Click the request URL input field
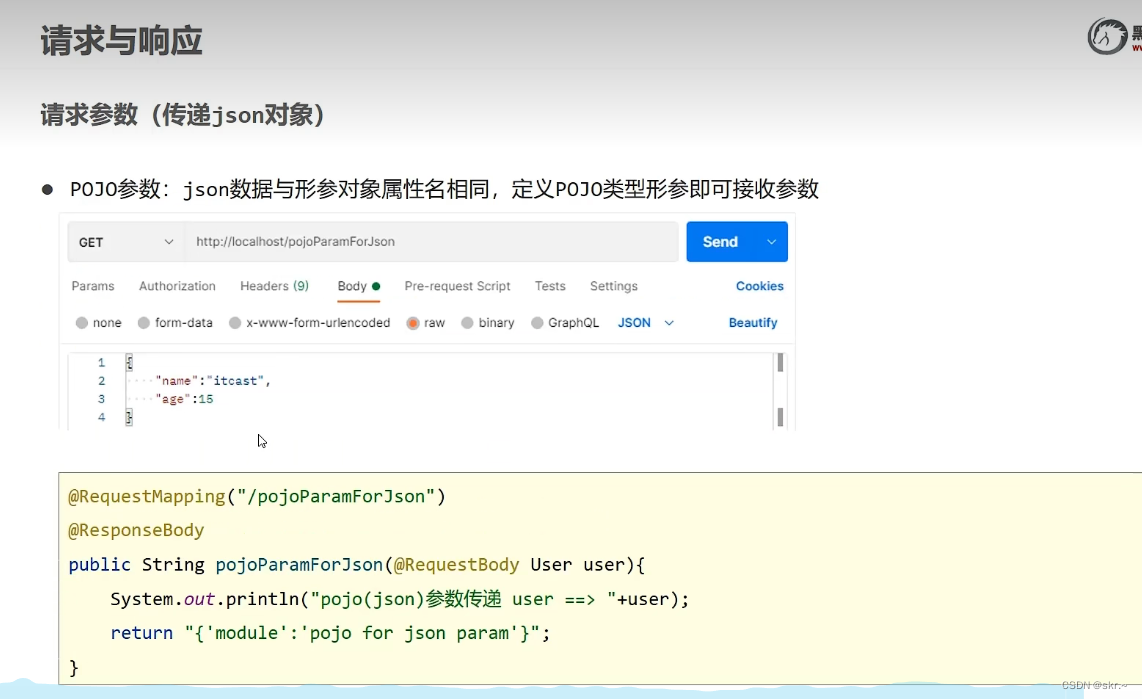The height and width of the screenshot is (699, 1142). pos(430,241)
